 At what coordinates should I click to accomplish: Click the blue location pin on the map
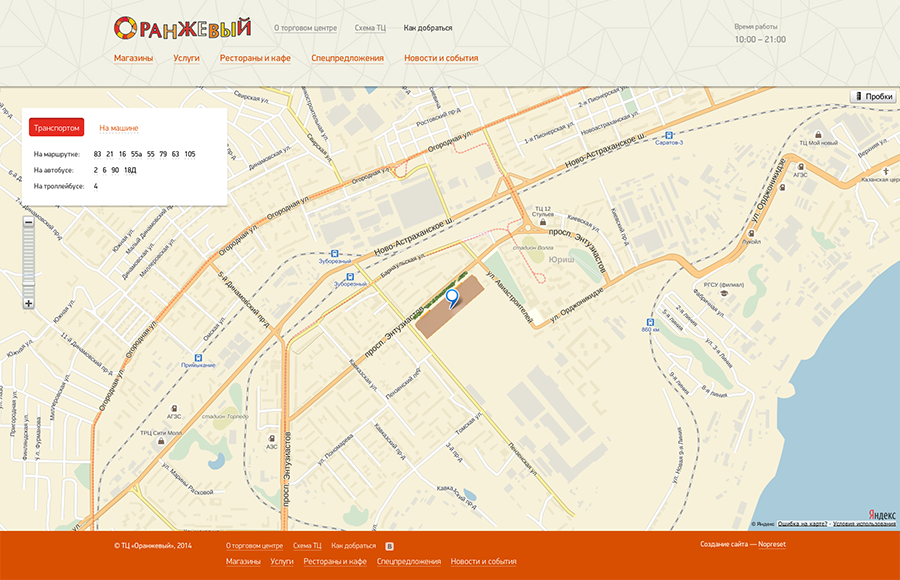tap(452, 297)
